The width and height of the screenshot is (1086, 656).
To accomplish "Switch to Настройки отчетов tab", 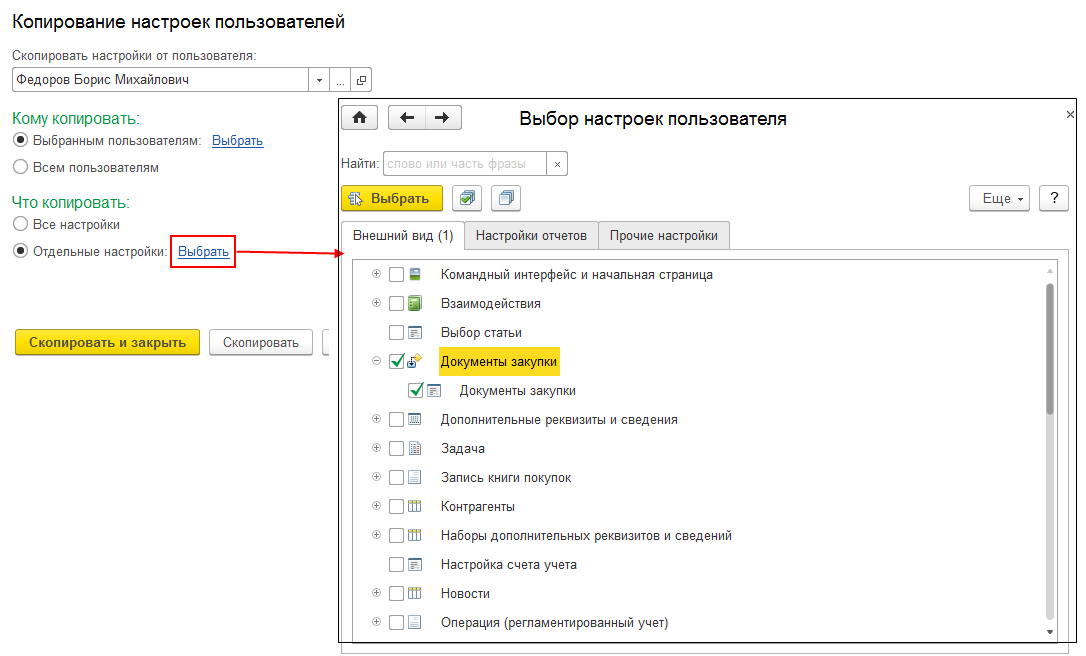I will (531, 236).
